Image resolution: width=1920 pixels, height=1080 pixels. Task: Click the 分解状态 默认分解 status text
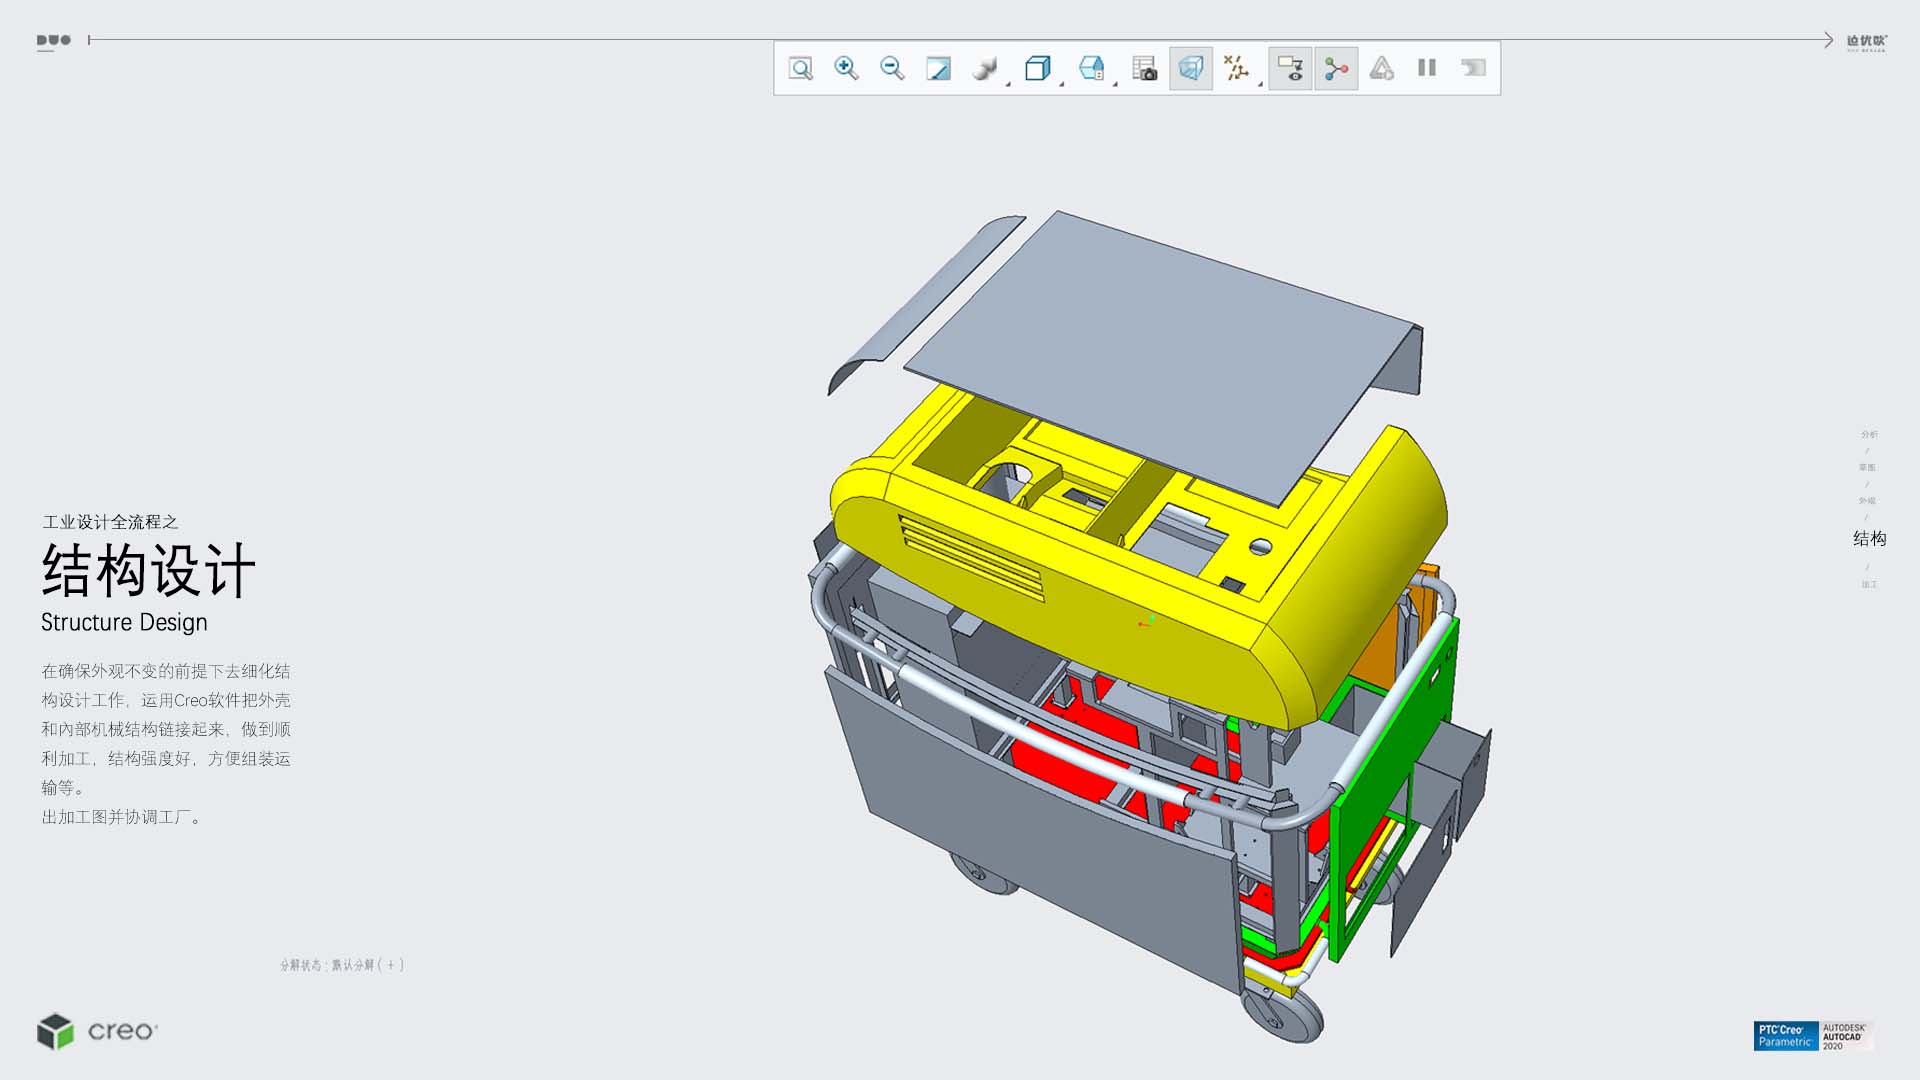(342, 965)
